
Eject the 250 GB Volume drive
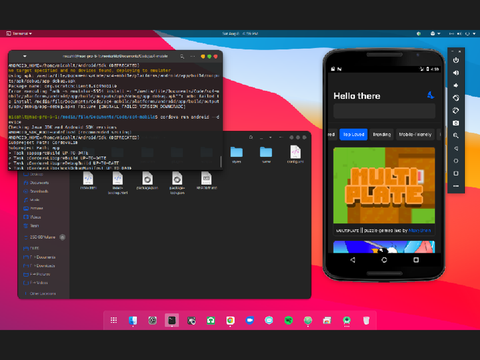pos(62,237)
